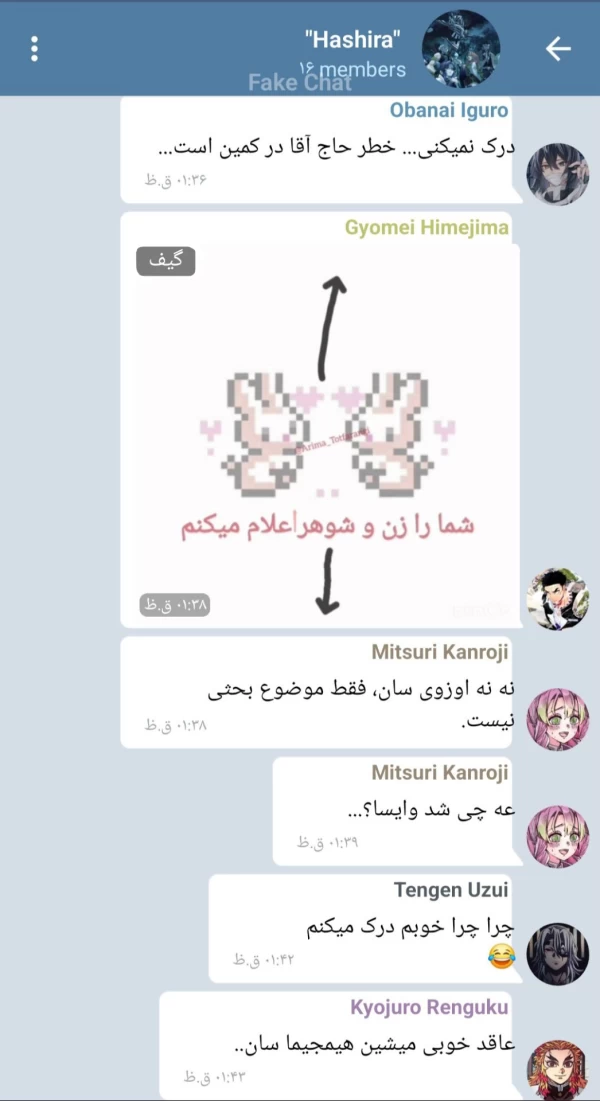Open Kyojuro Renguku's avatar
Viewport: 600px width, 1101px height.
point(558,1070)
